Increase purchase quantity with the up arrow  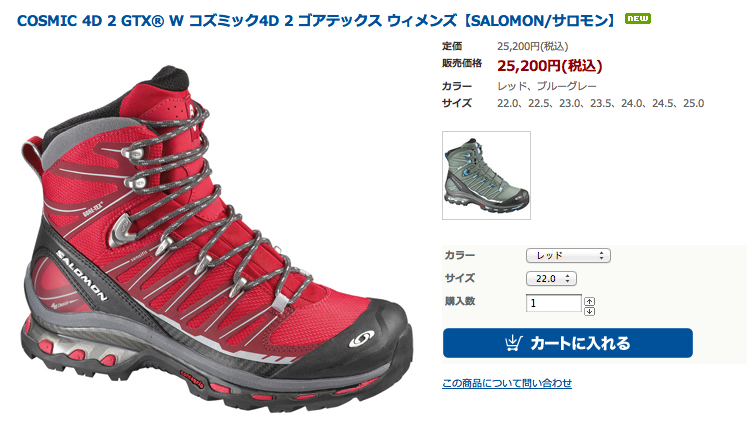[x=589, y=301]
